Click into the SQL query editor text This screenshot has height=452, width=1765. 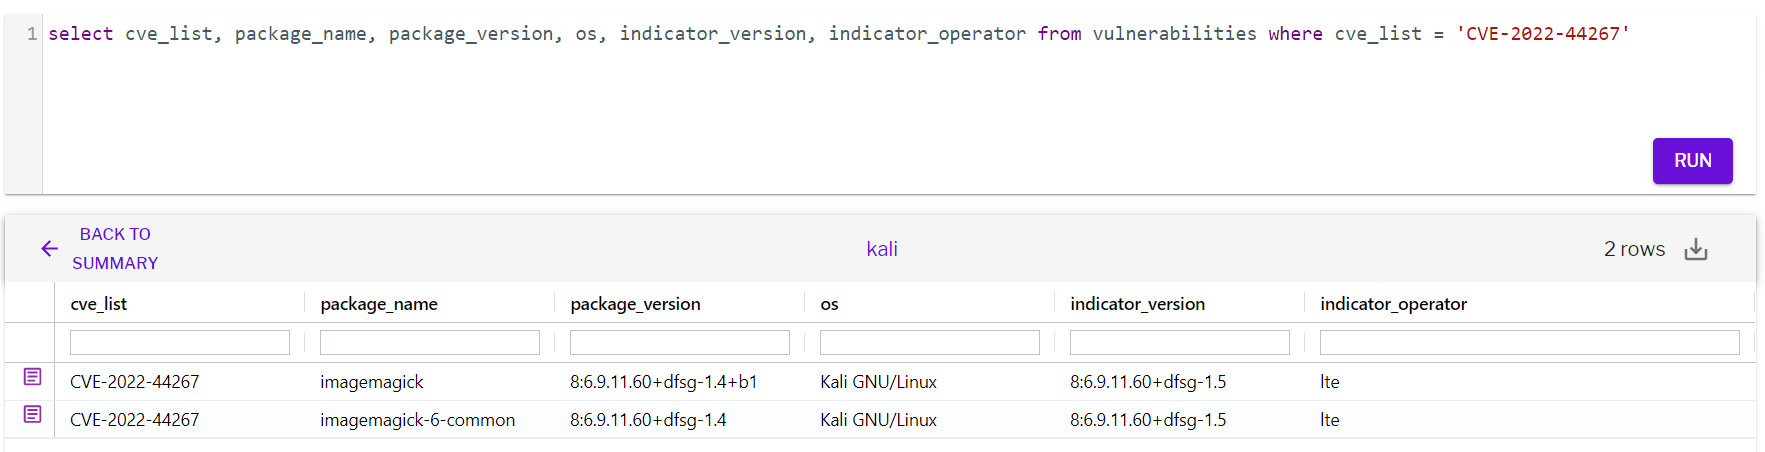coord(838,34)
